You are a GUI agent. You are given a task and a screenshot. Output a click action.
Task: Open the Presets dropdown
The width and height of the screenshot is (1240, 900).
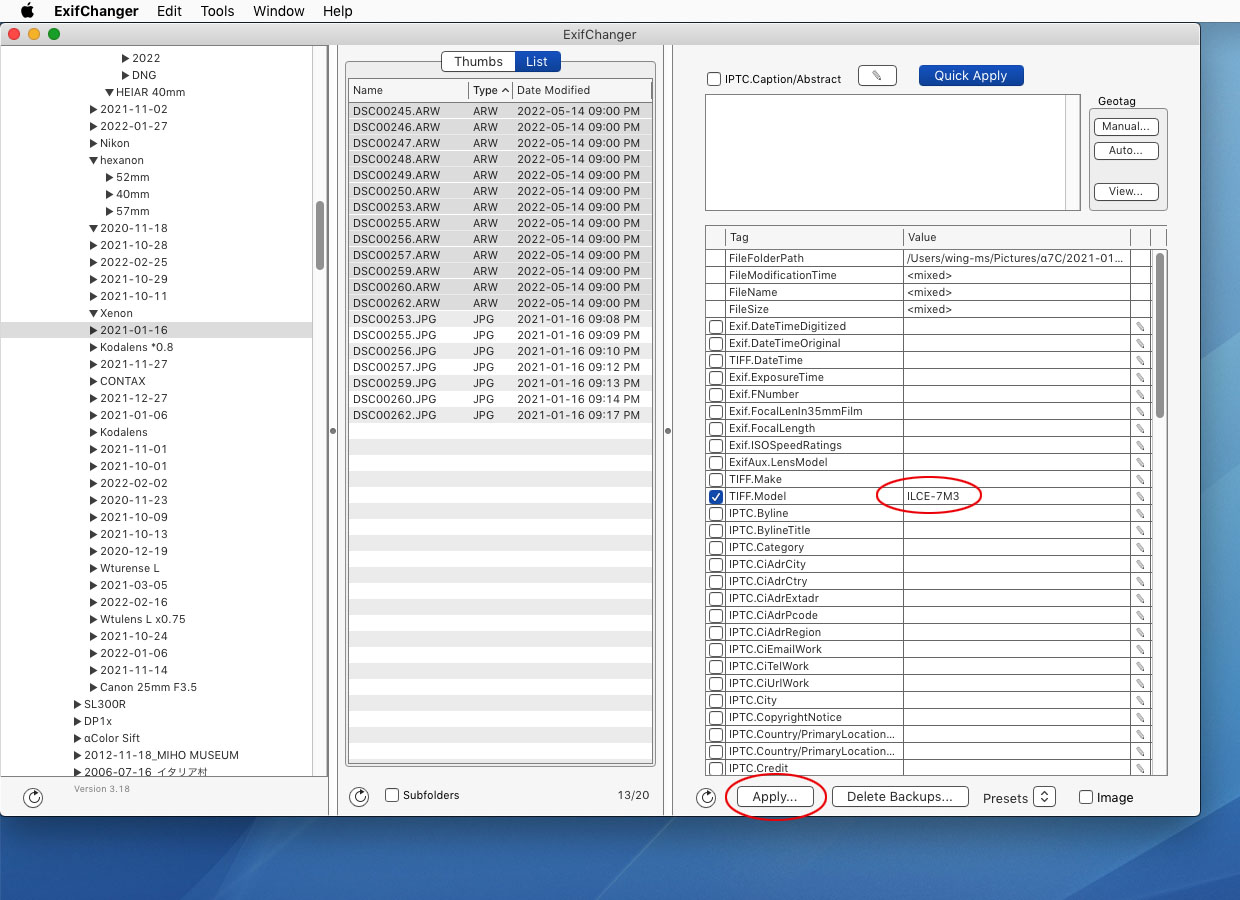tap(1044, 797)
